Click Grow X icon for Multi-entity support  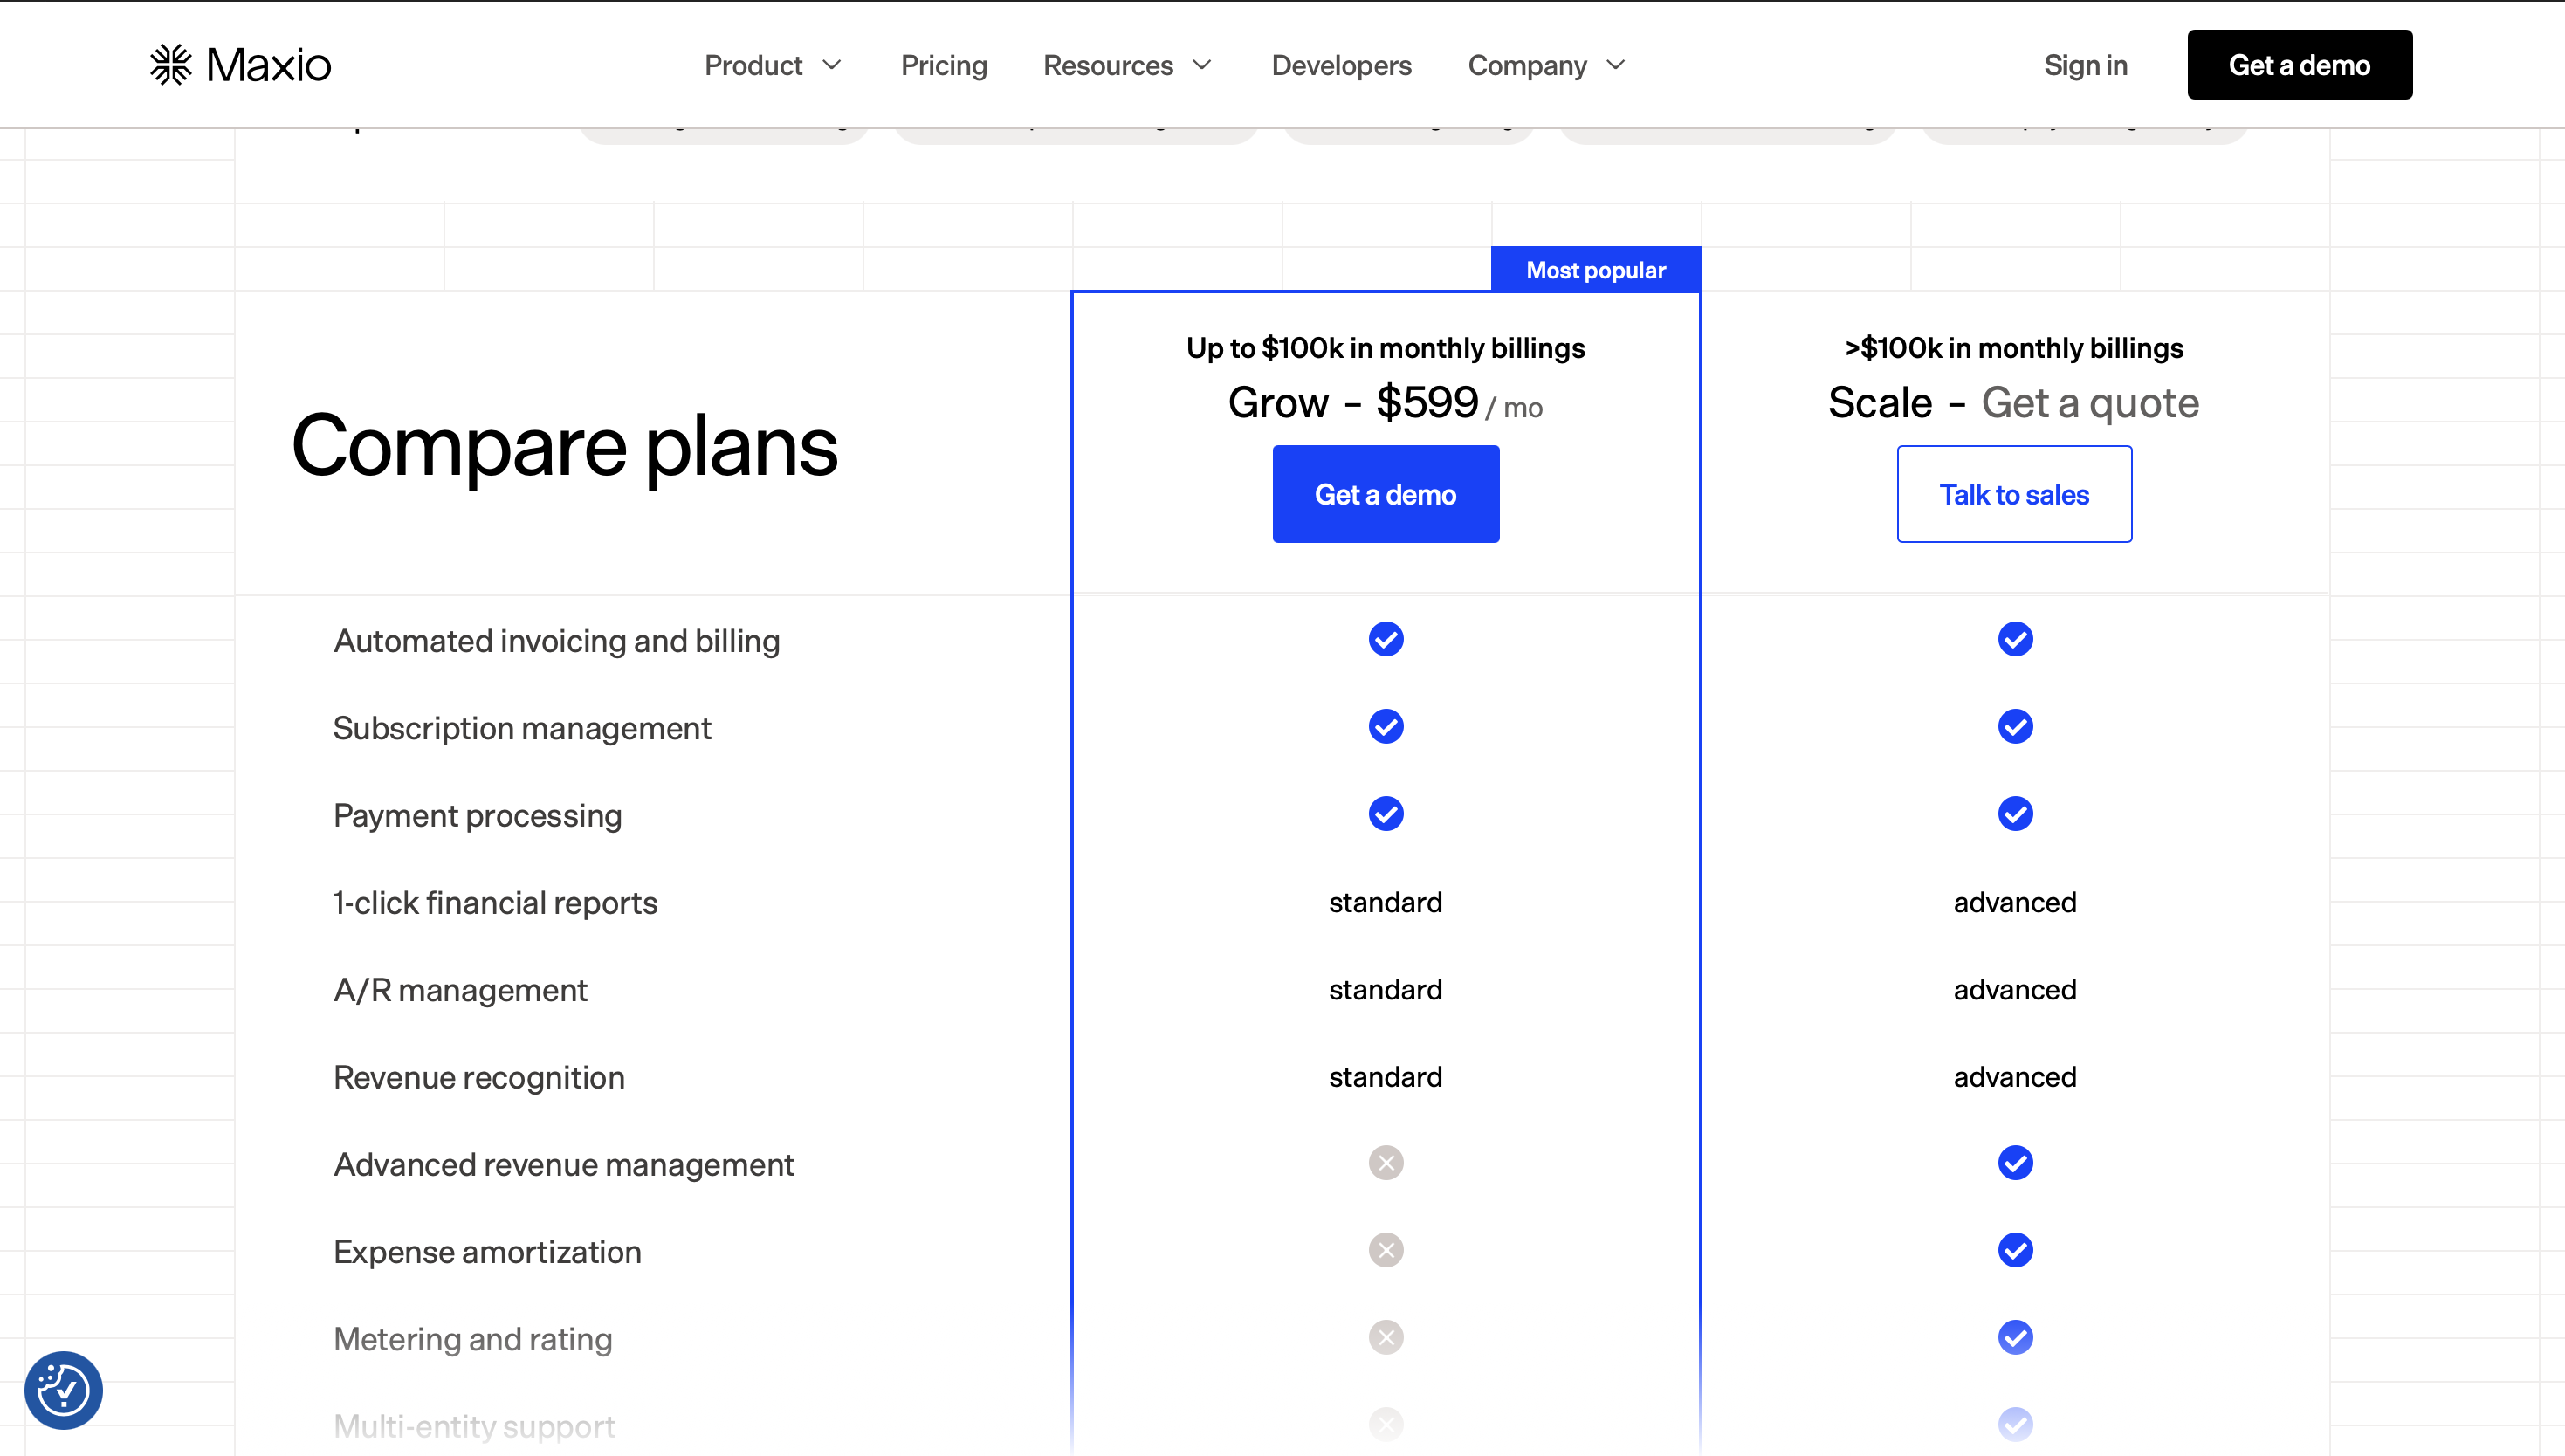pos(1386,1424)
